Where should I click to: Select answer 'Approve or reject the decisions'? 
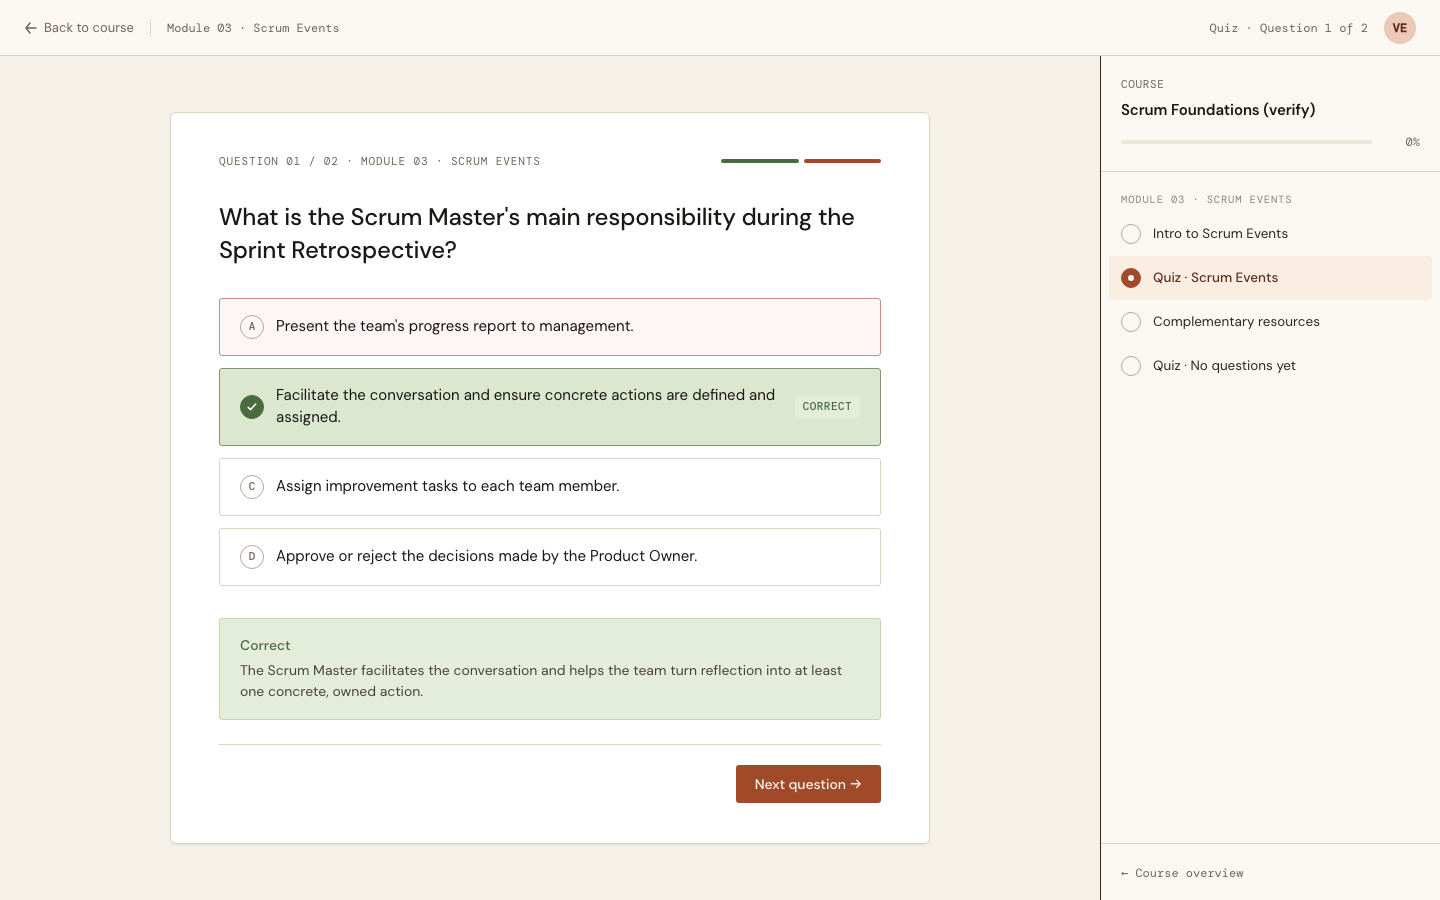click(x=550, y=557)
